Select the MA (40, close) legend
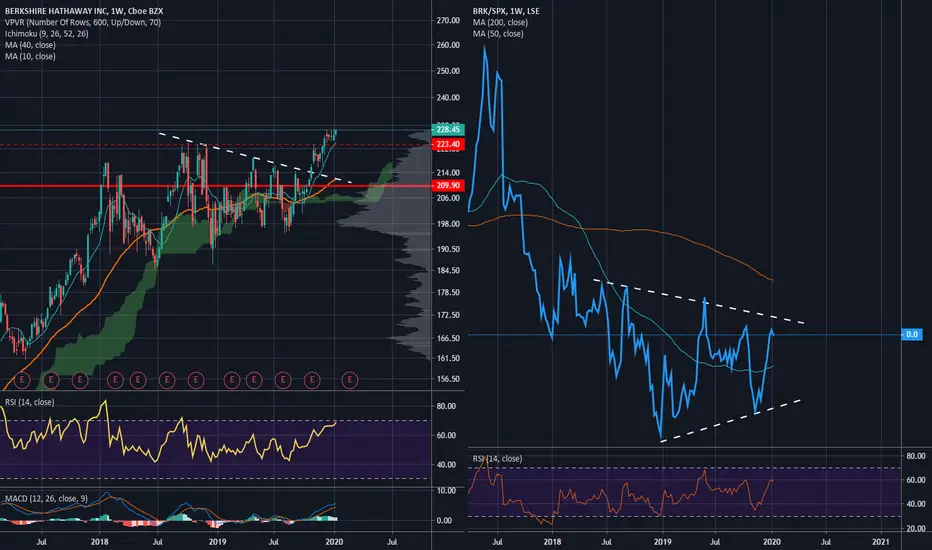Viewport: 932px width, 550px height. point(30,45)
